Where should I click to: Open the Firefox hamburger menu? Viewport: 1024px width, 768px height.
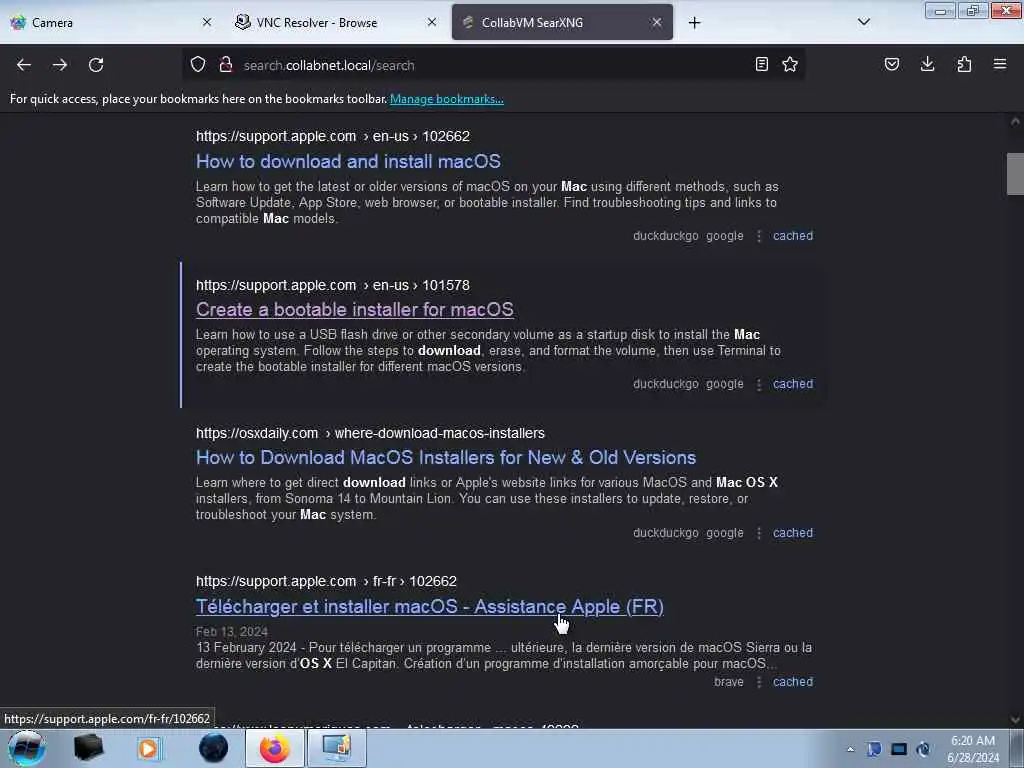1000,65
